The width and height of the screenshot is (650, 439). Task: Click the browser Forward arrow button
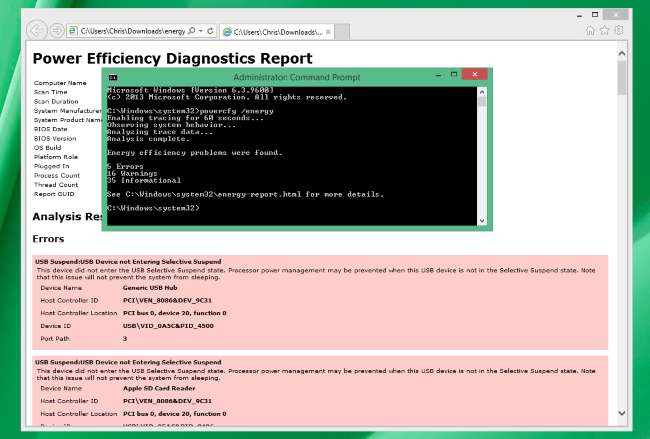(x=57, y=31)
